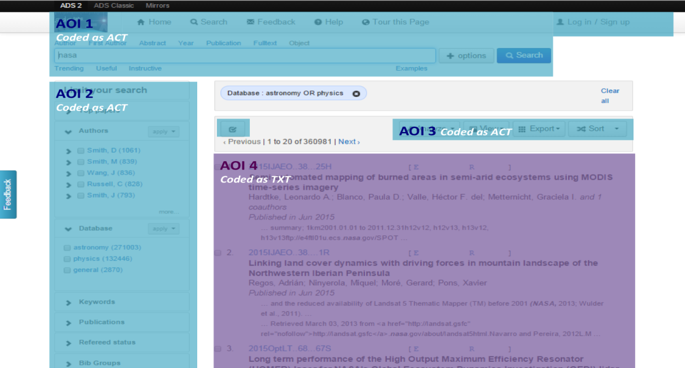Click Clear all filters link
This screenshot has height=368, width=685.
(x=610, y=96)
